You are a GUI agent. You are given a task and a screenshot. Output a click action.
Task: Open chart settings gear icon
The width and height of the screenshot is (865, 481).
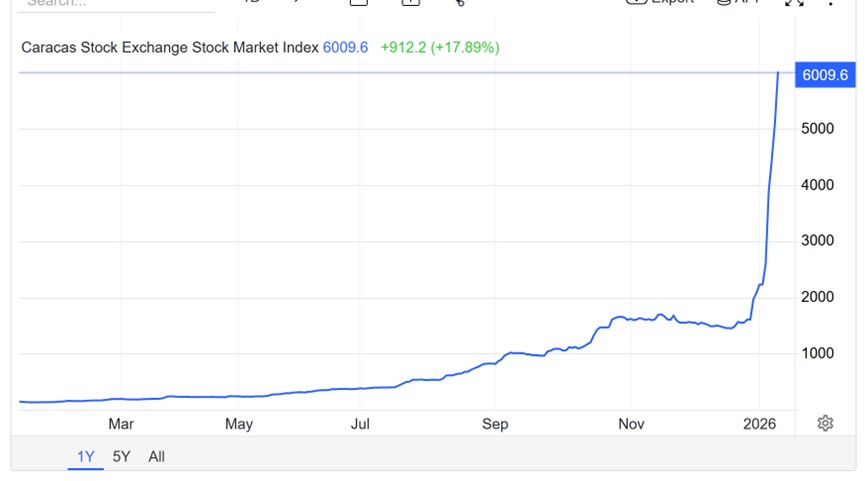coord(825,423)
